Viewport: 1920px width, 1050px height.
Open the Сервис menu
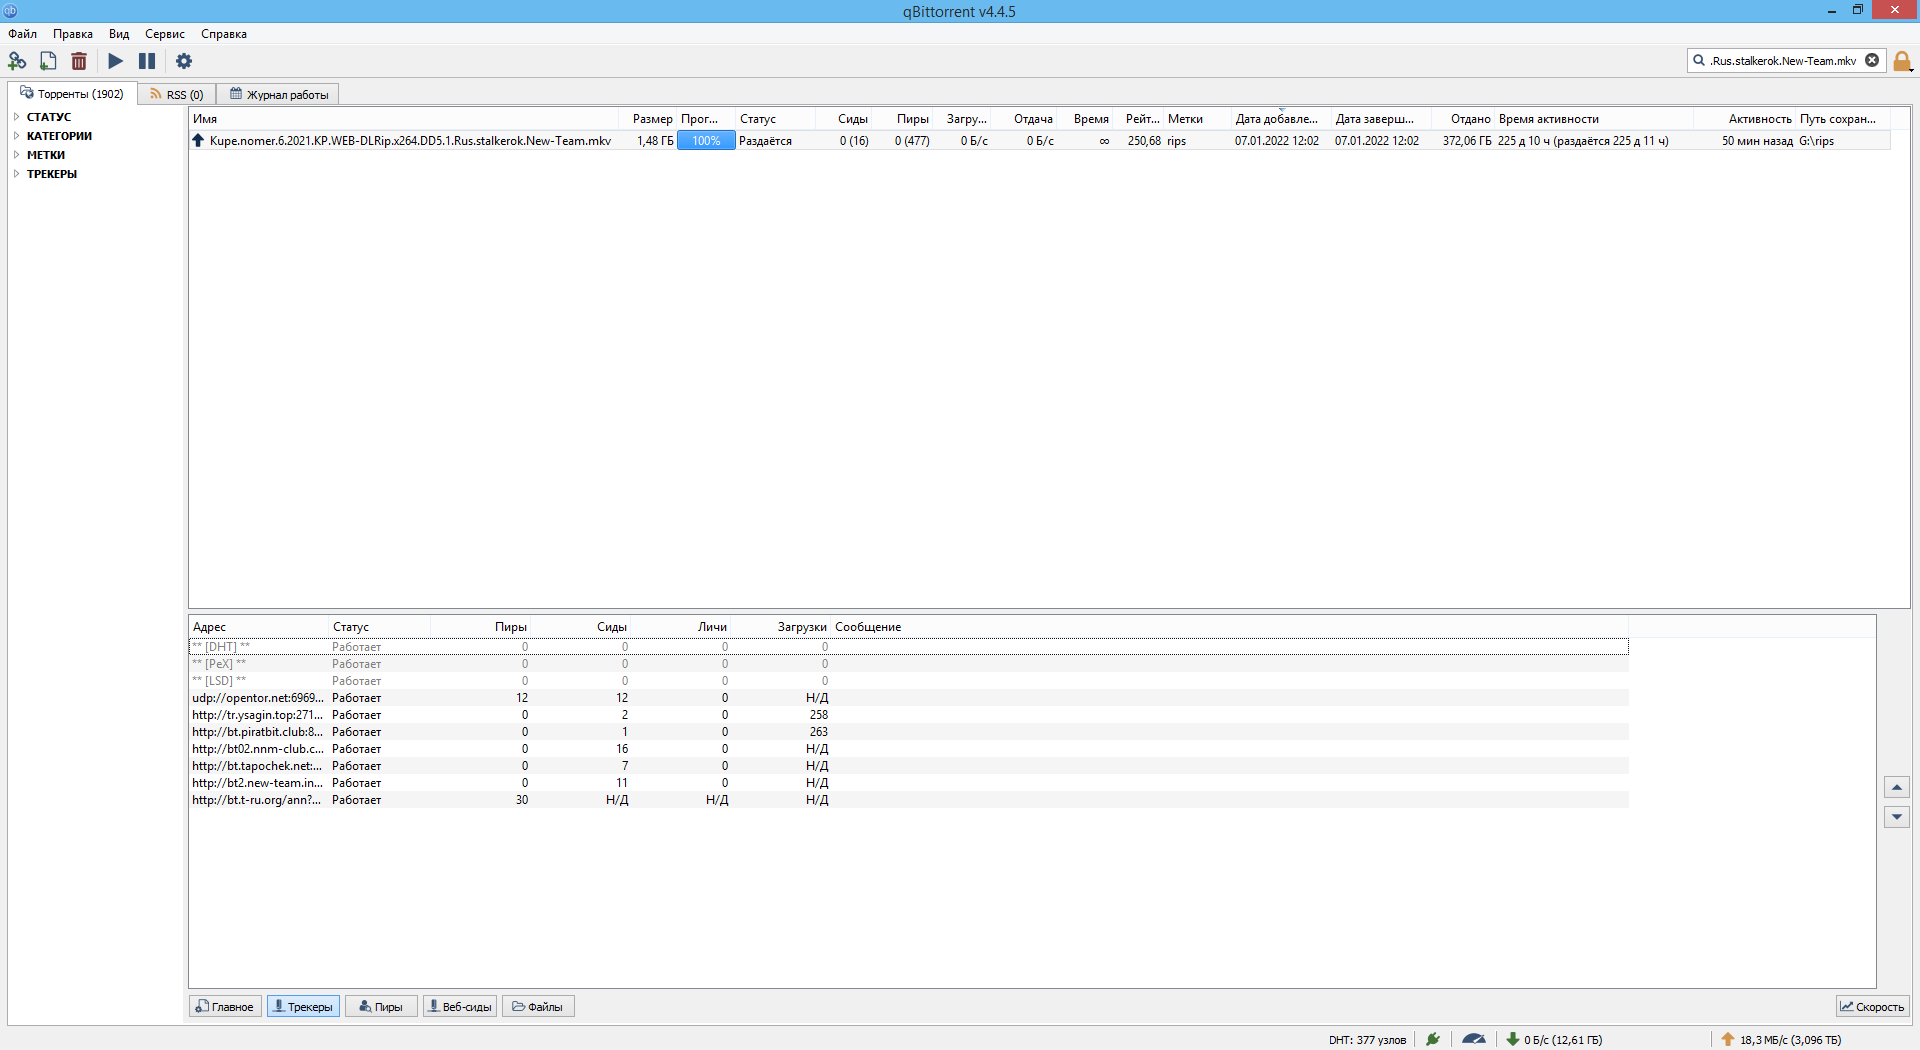[164, 34]
